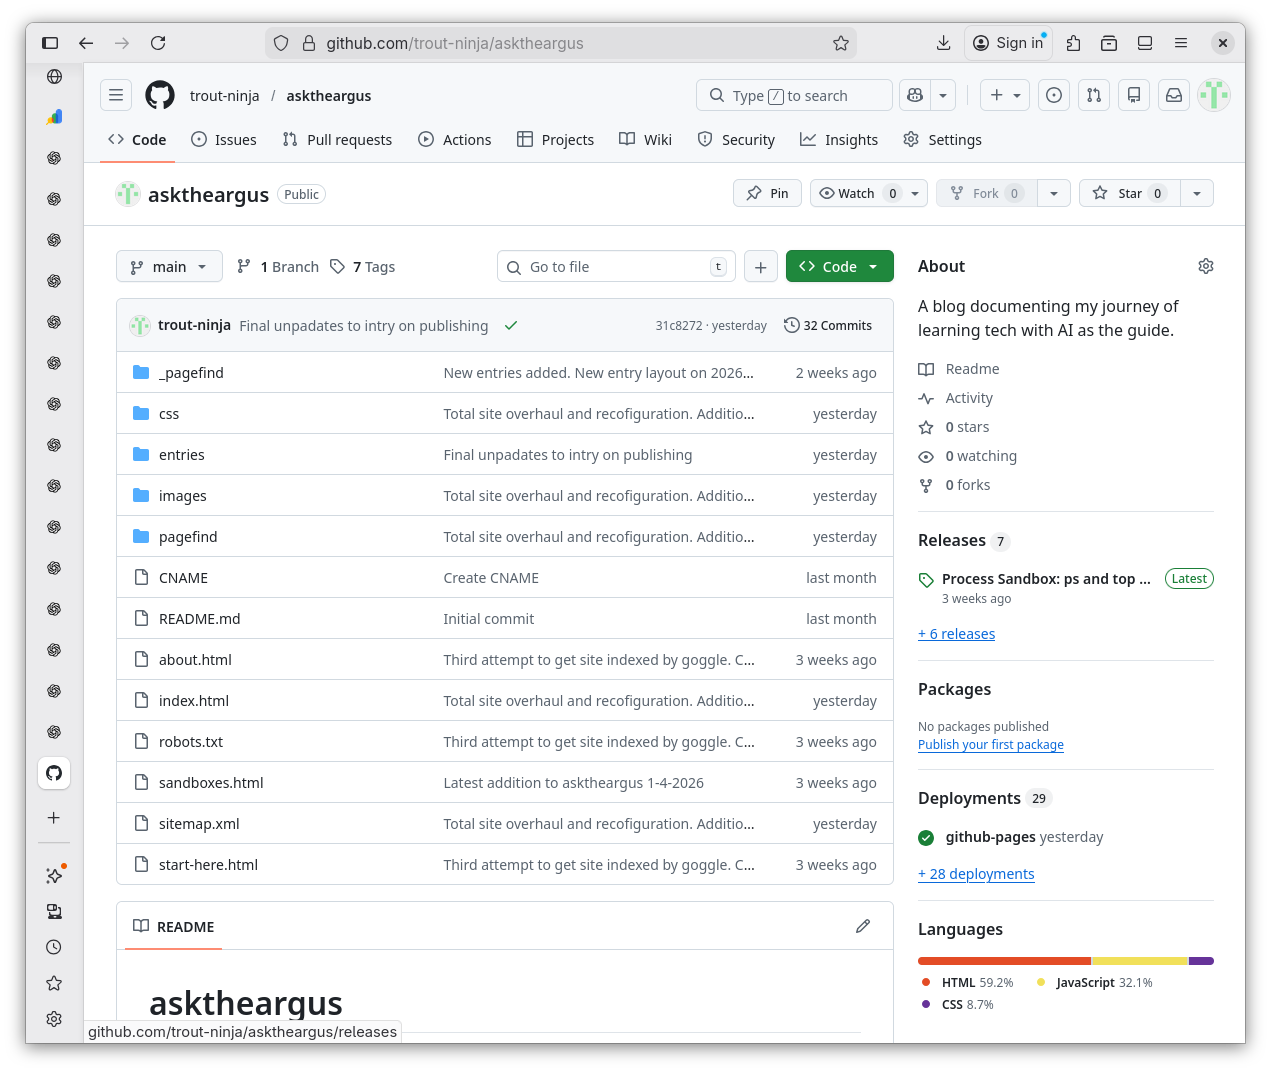
Task: Star the asktheargus repository
Action: [x=1129, y=193]
